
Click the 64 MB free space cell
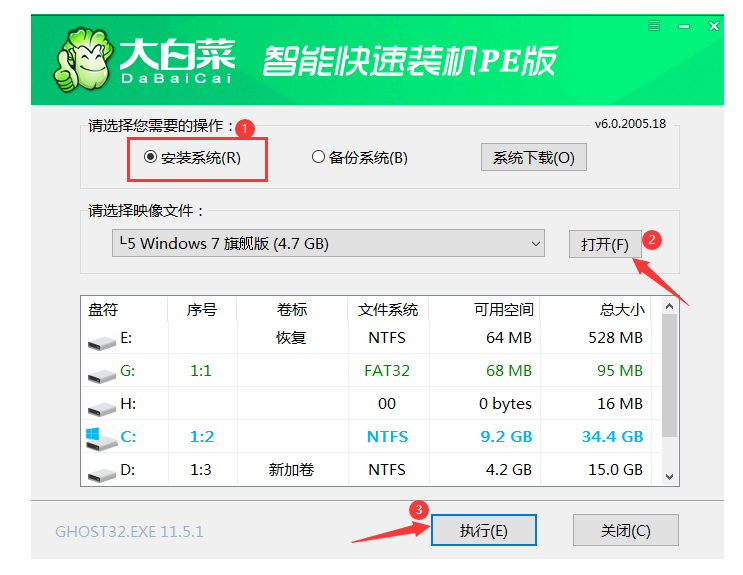(509, 338)
